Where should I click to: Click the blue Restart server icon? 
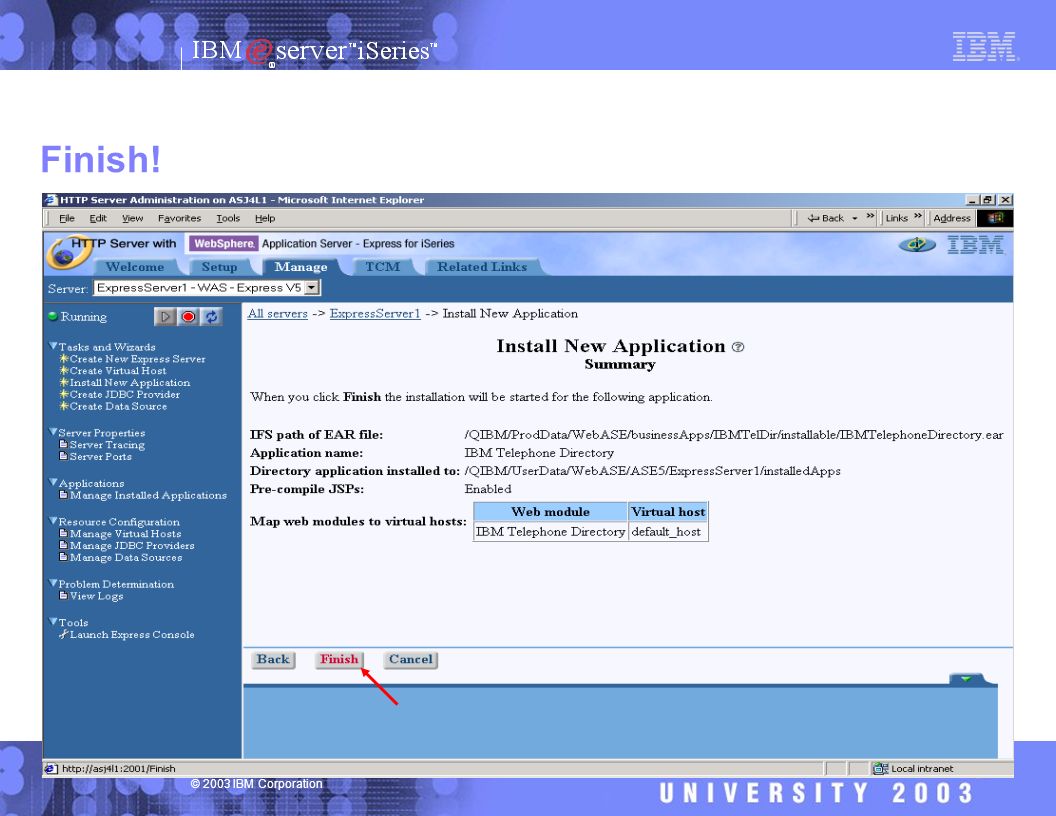pos(211,316)
